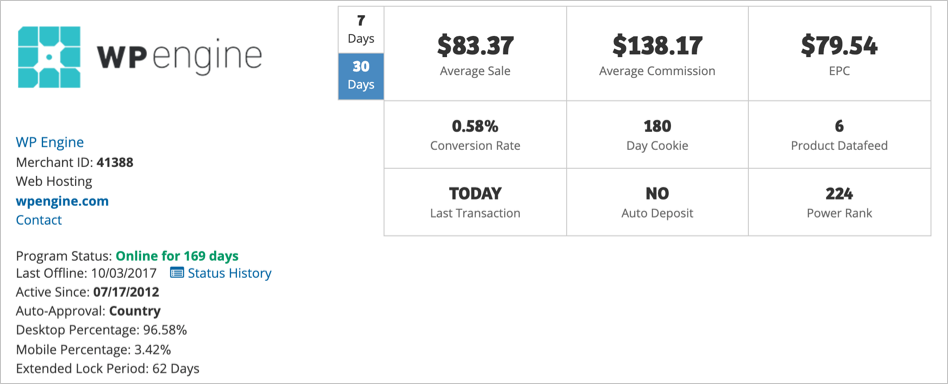Click the Merchant ID 41388 text

pyautogui.click(x=74, y=162)
